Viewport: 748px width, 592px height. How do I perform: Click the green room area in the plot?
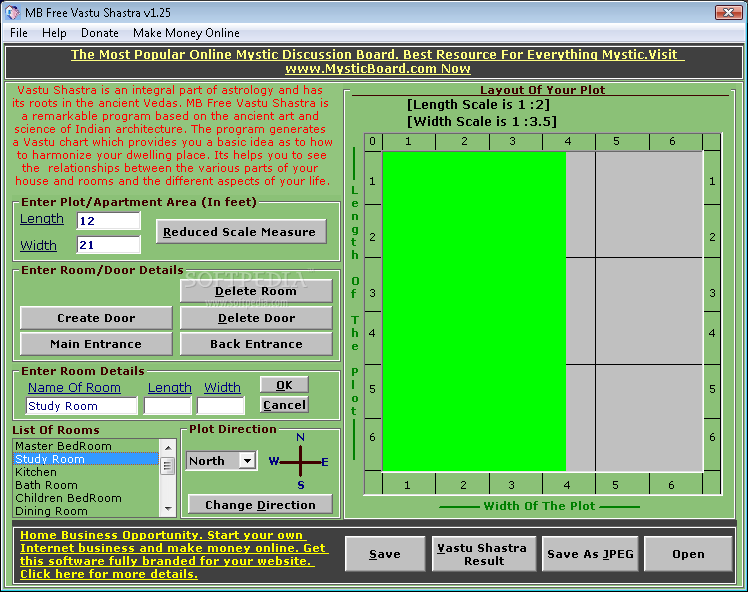pos(474,312)
